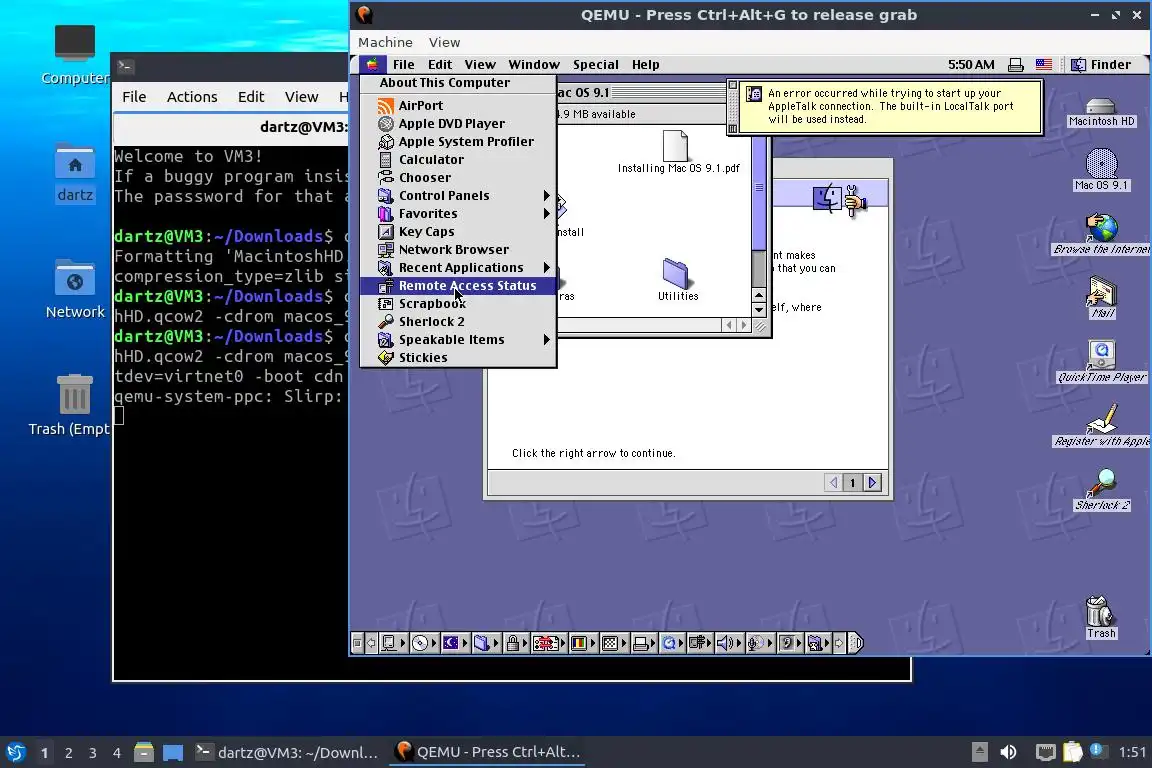The image size is (1152, 768).
Task: Click the scroll up arrow in Mac OS 9.1 window
Action: click(760, 295)
